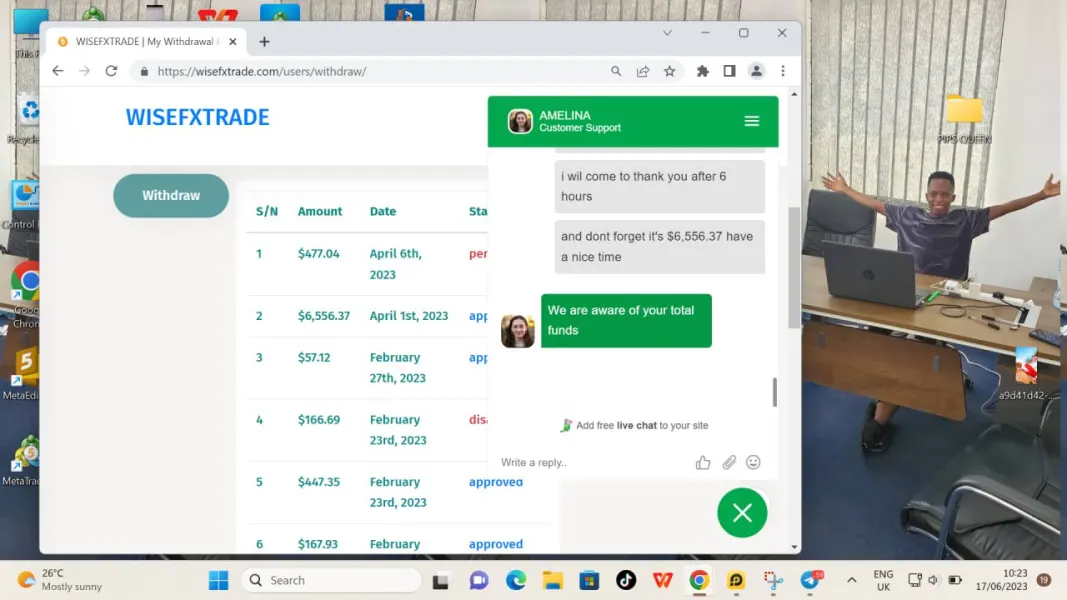
Task: Select the $477.04 amount cell
Action: pyautogui.click(x=318, y=254)
